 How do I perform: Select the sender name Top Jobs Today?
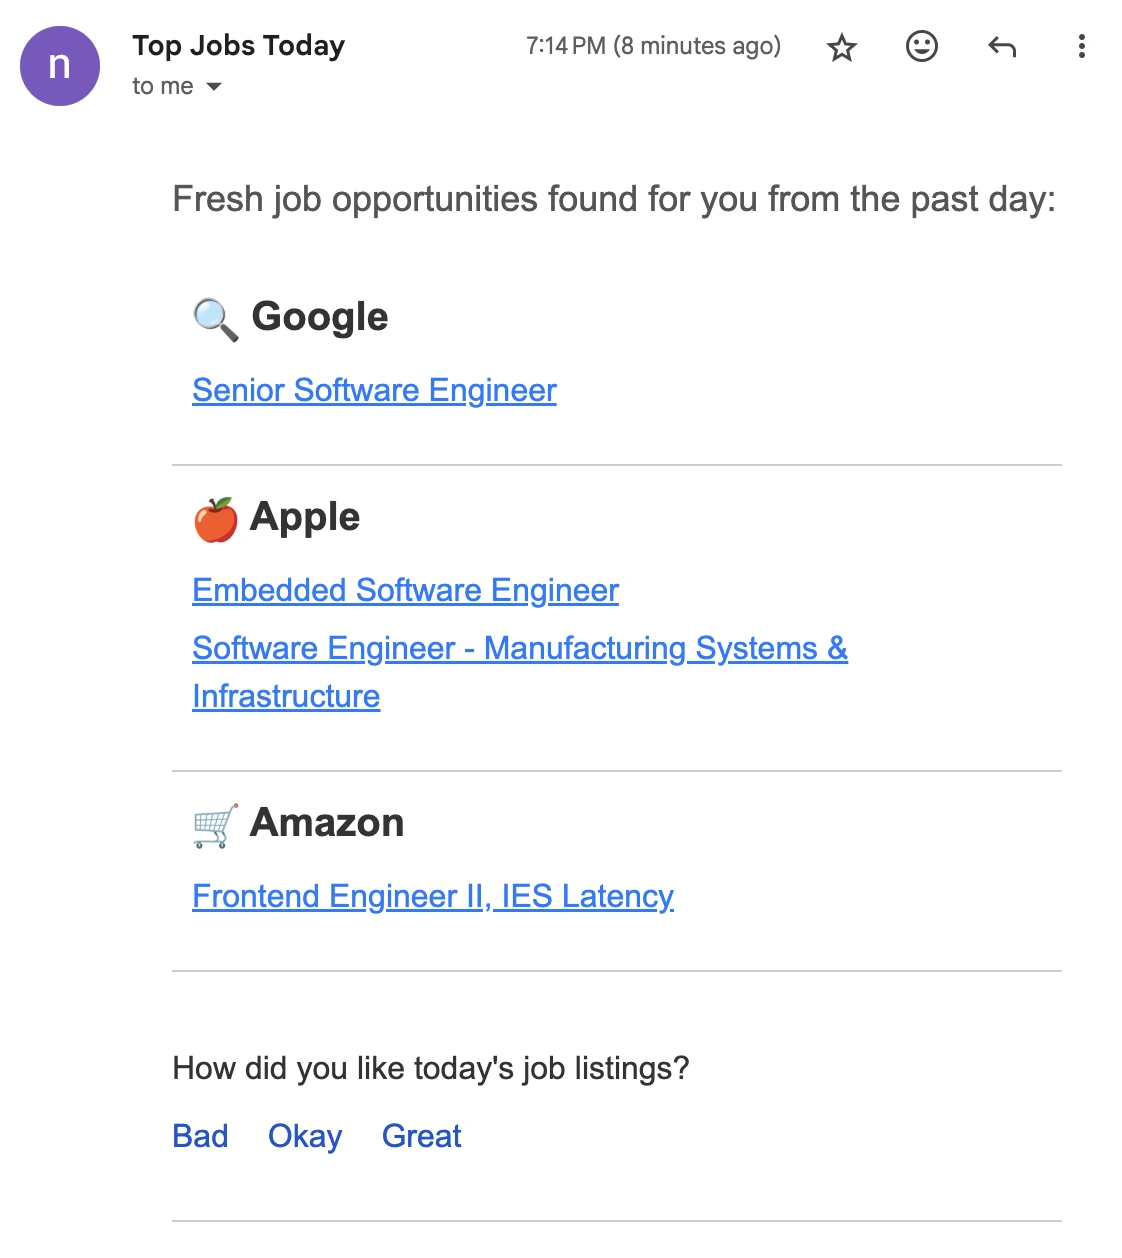[238, 46]
